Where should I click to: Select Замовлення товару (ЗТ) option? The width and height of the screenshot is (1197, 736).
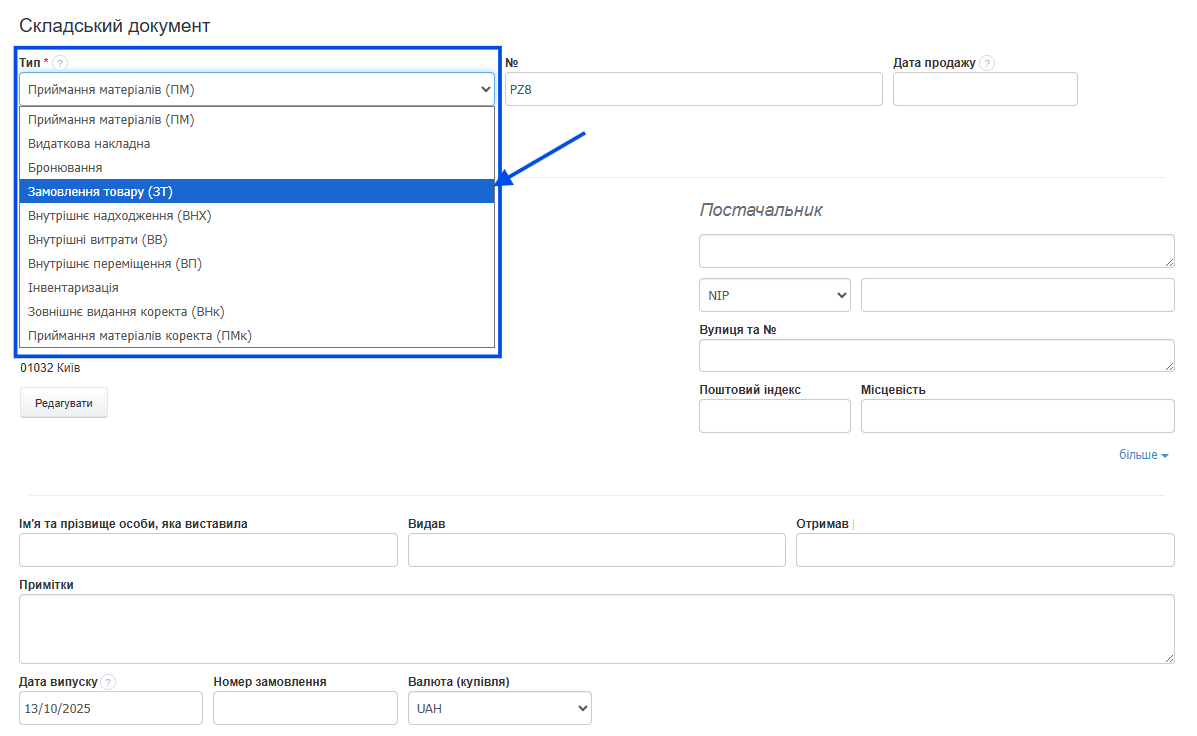tap(257, 191)
